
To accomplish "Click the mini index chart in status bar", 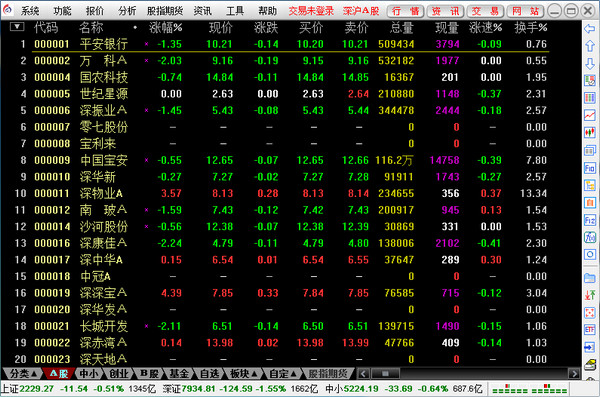I will 530,389.
